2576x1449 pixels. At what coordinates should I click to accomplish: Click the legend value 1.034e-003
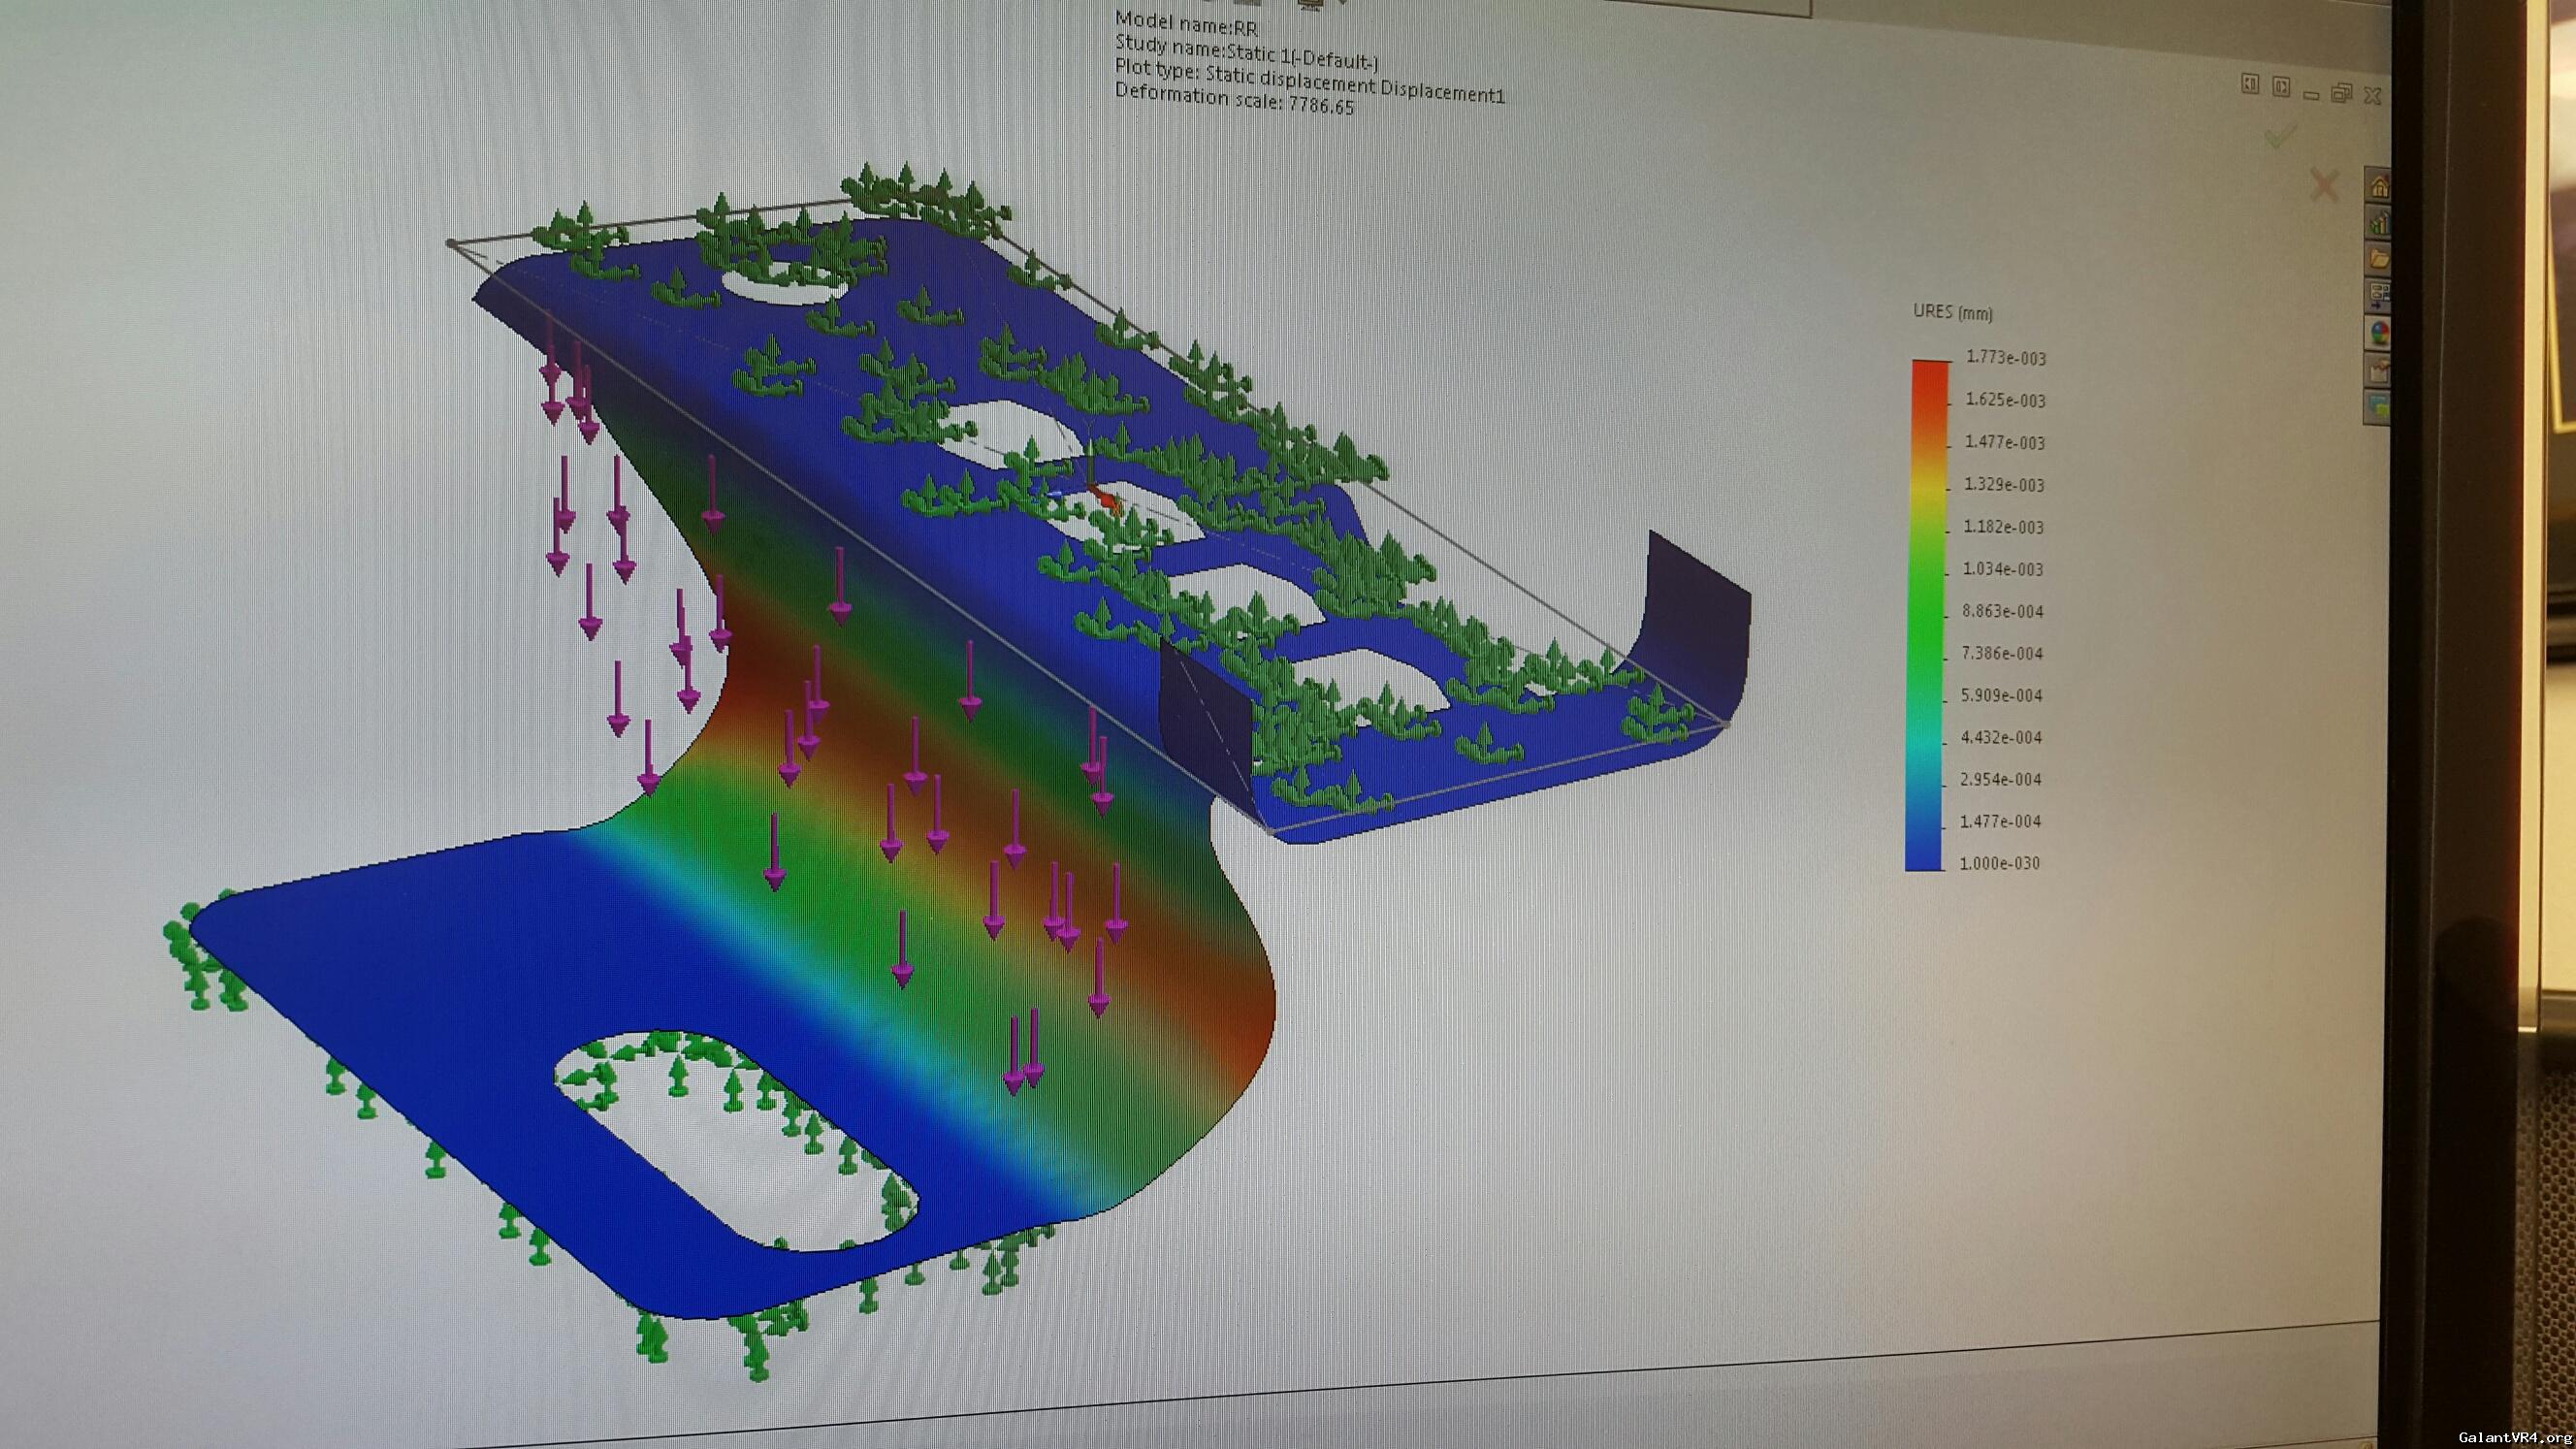coord(2004,569)
